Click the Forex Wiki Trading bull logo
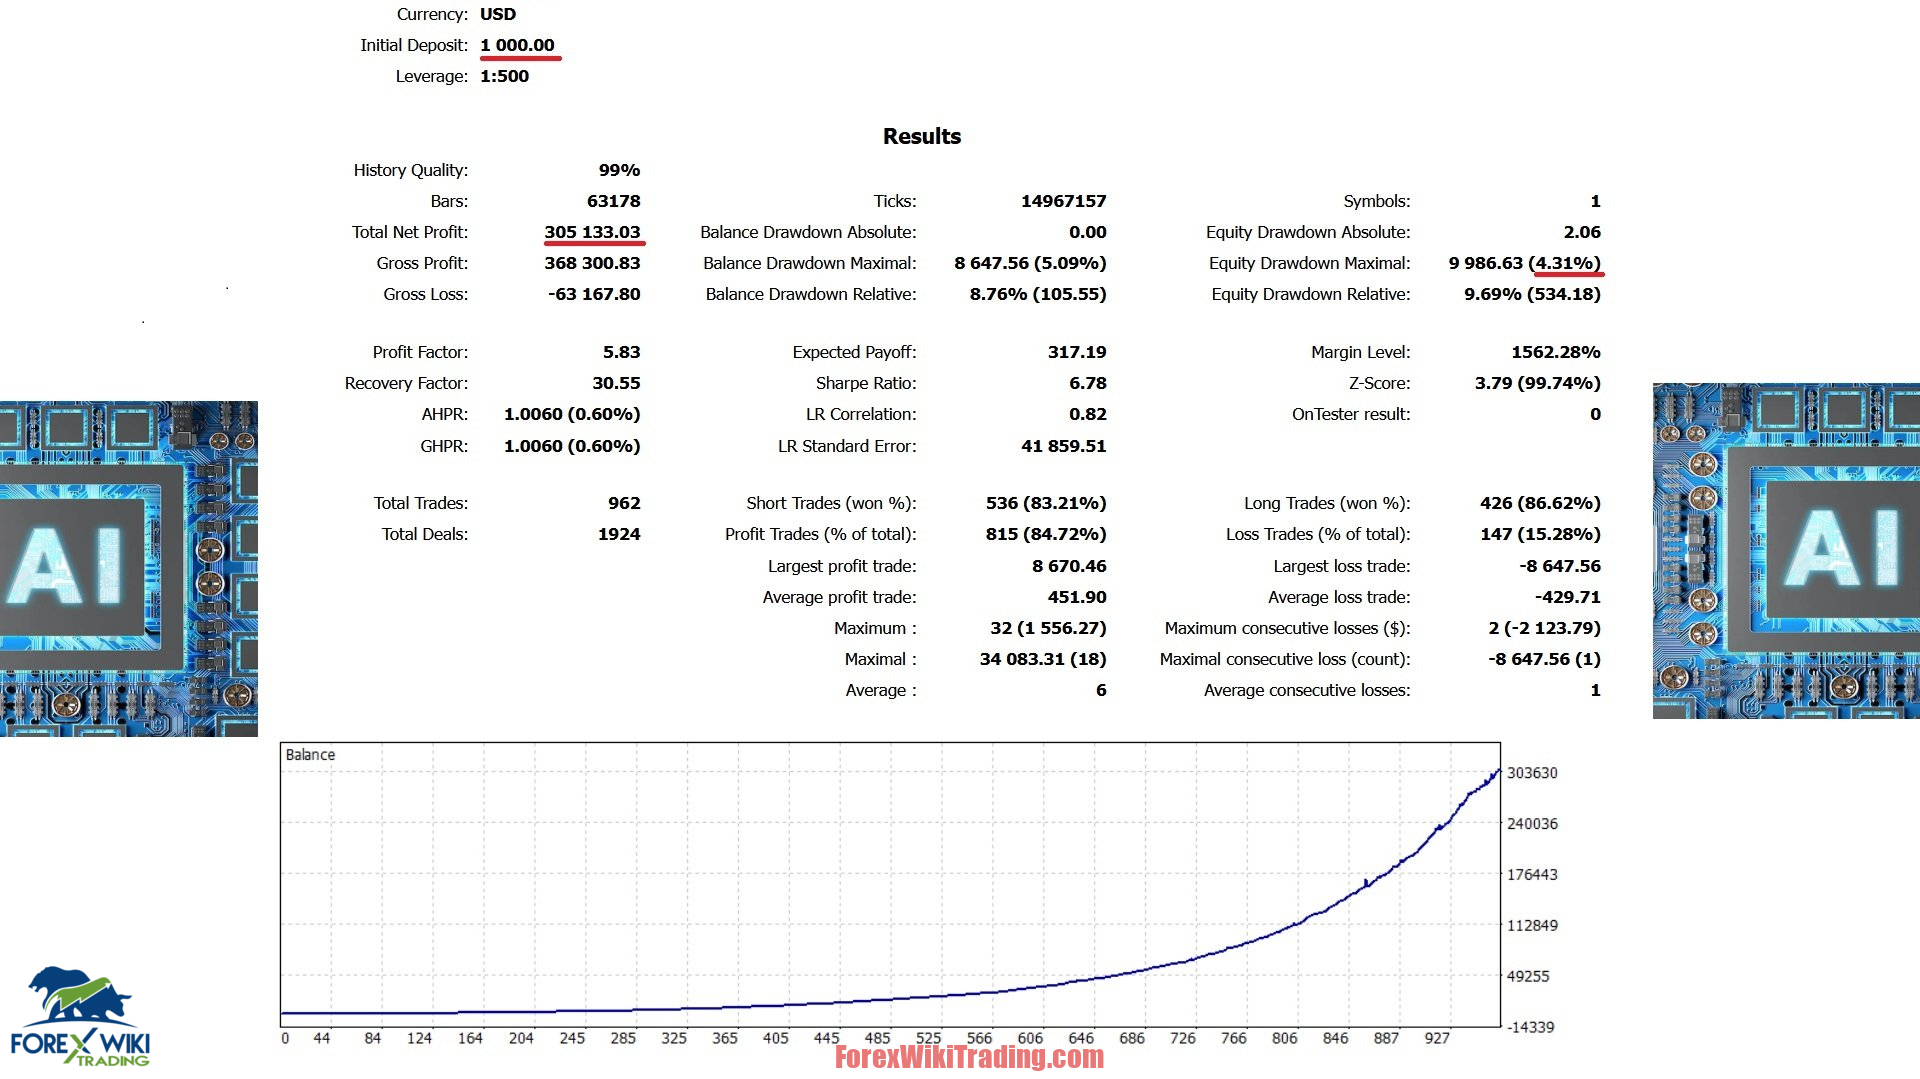This screenshot has width=1920, height=1079. tap(80, 1015)
